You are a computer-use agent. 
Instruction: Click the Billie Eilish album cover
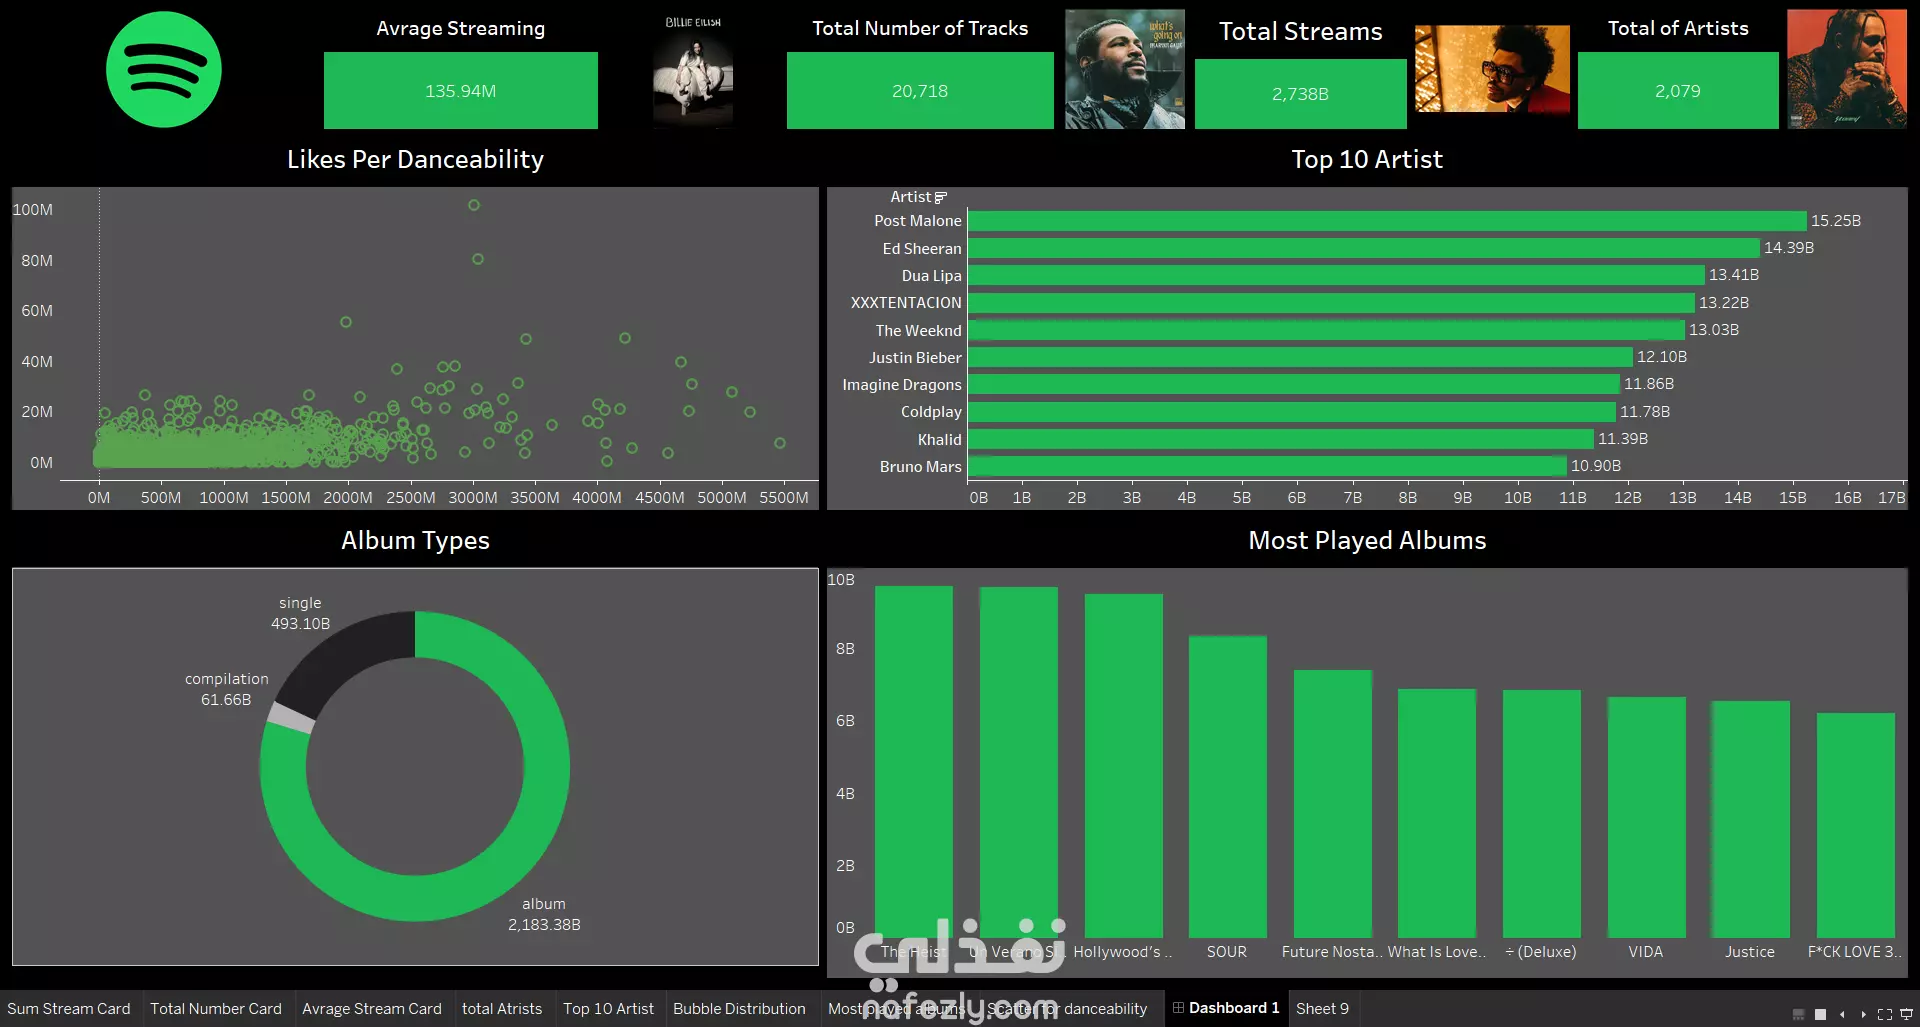(x=693, y=70)
